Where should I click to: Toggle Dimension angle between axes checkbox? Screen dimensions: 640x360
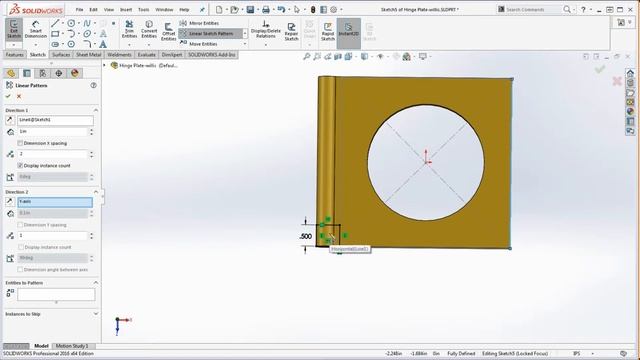(20, 270)
